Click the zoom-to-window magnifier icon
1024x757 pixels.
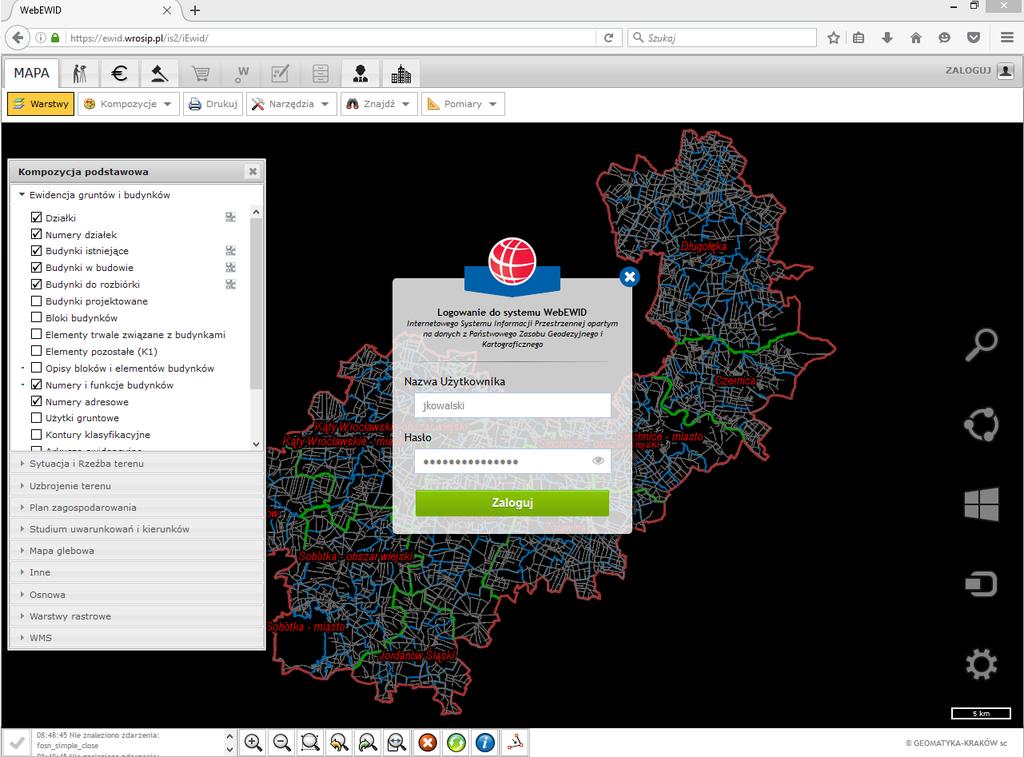[x=310, y=743]
